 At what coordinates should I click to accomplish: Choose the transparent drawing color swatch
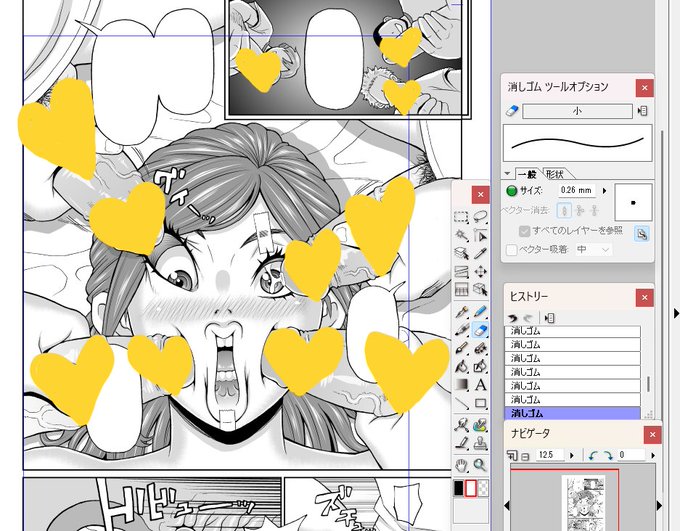pos(483,488)
